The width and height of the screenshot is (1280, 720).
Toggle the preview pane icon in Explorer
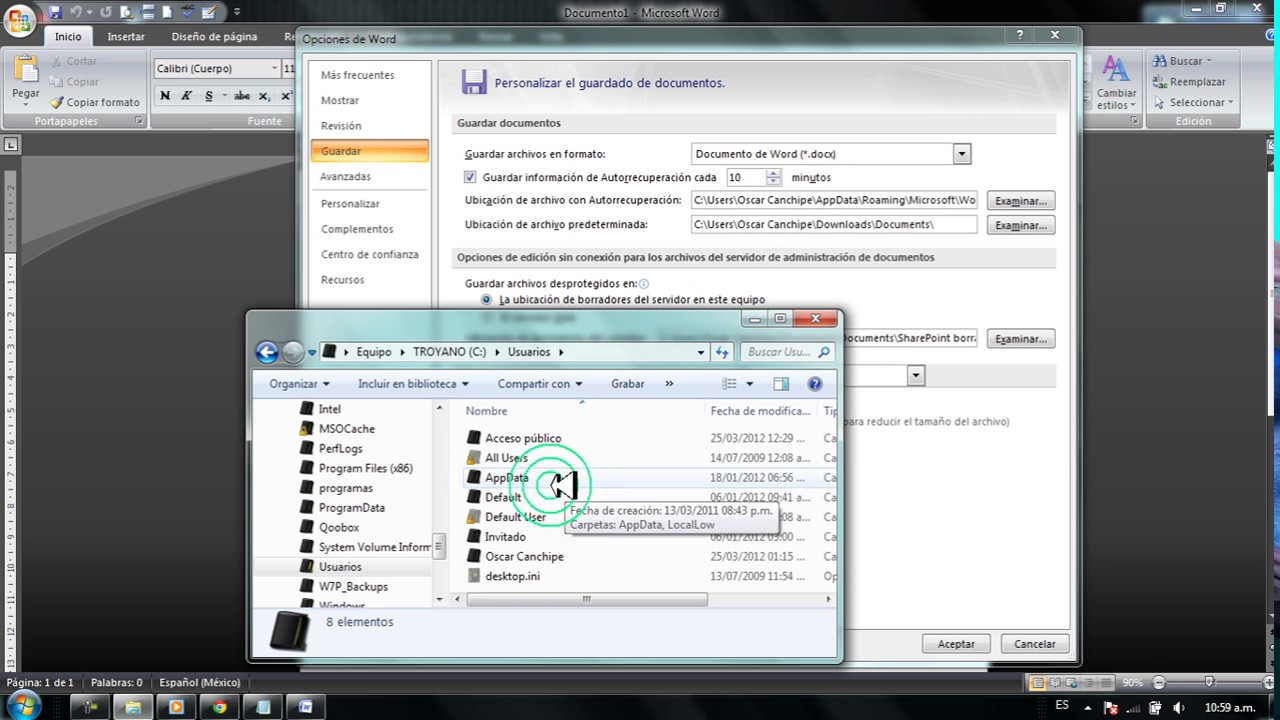[781, 384]
